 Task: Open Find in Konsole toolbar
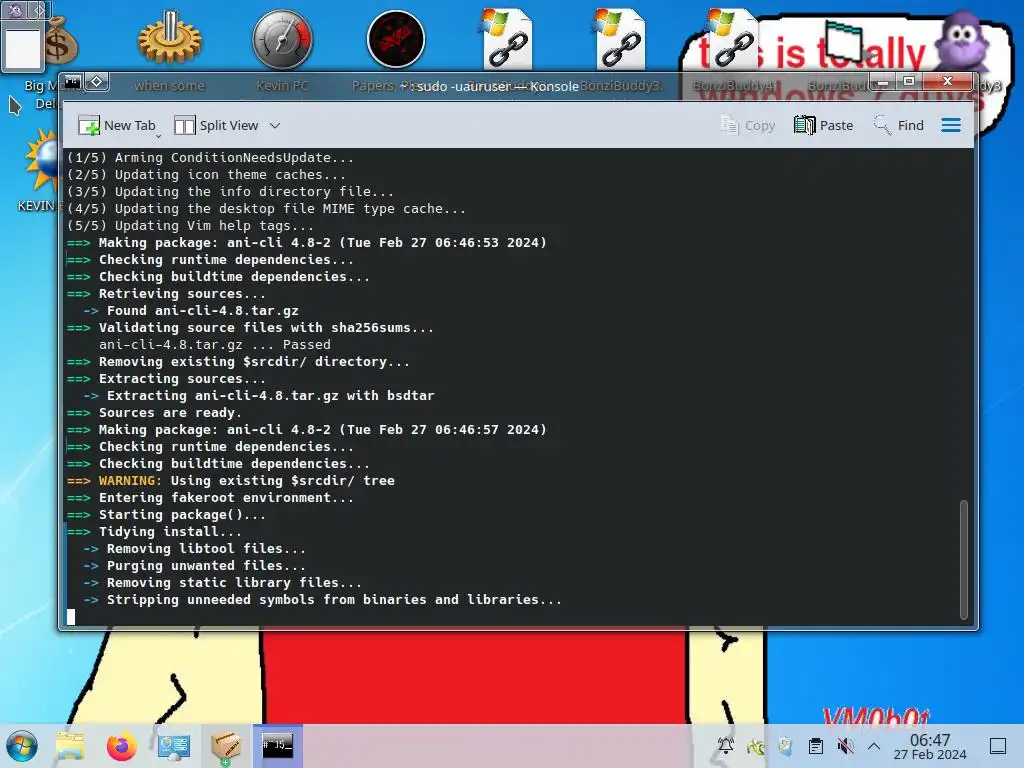click(x=899, y=125)
